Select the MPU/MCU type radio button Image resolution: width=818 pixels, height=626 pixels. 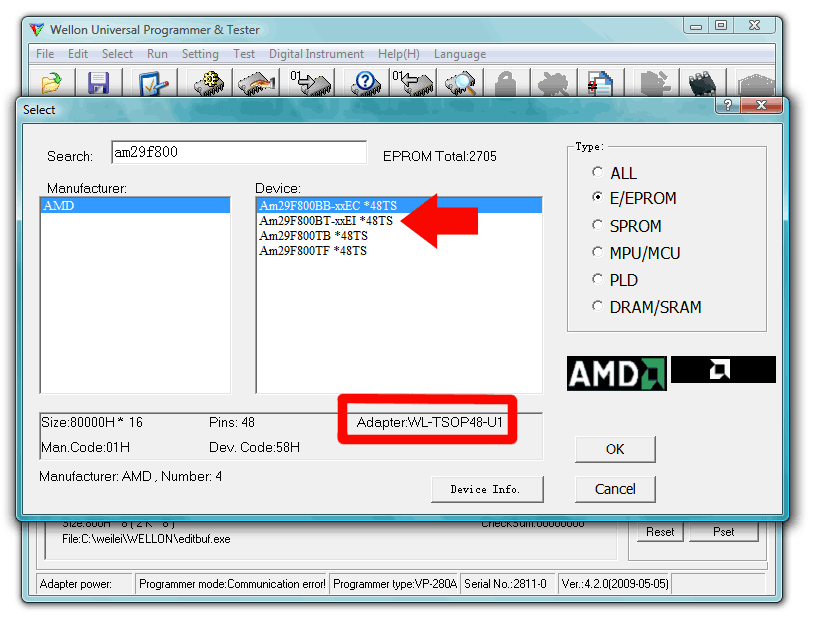[598, 252]
